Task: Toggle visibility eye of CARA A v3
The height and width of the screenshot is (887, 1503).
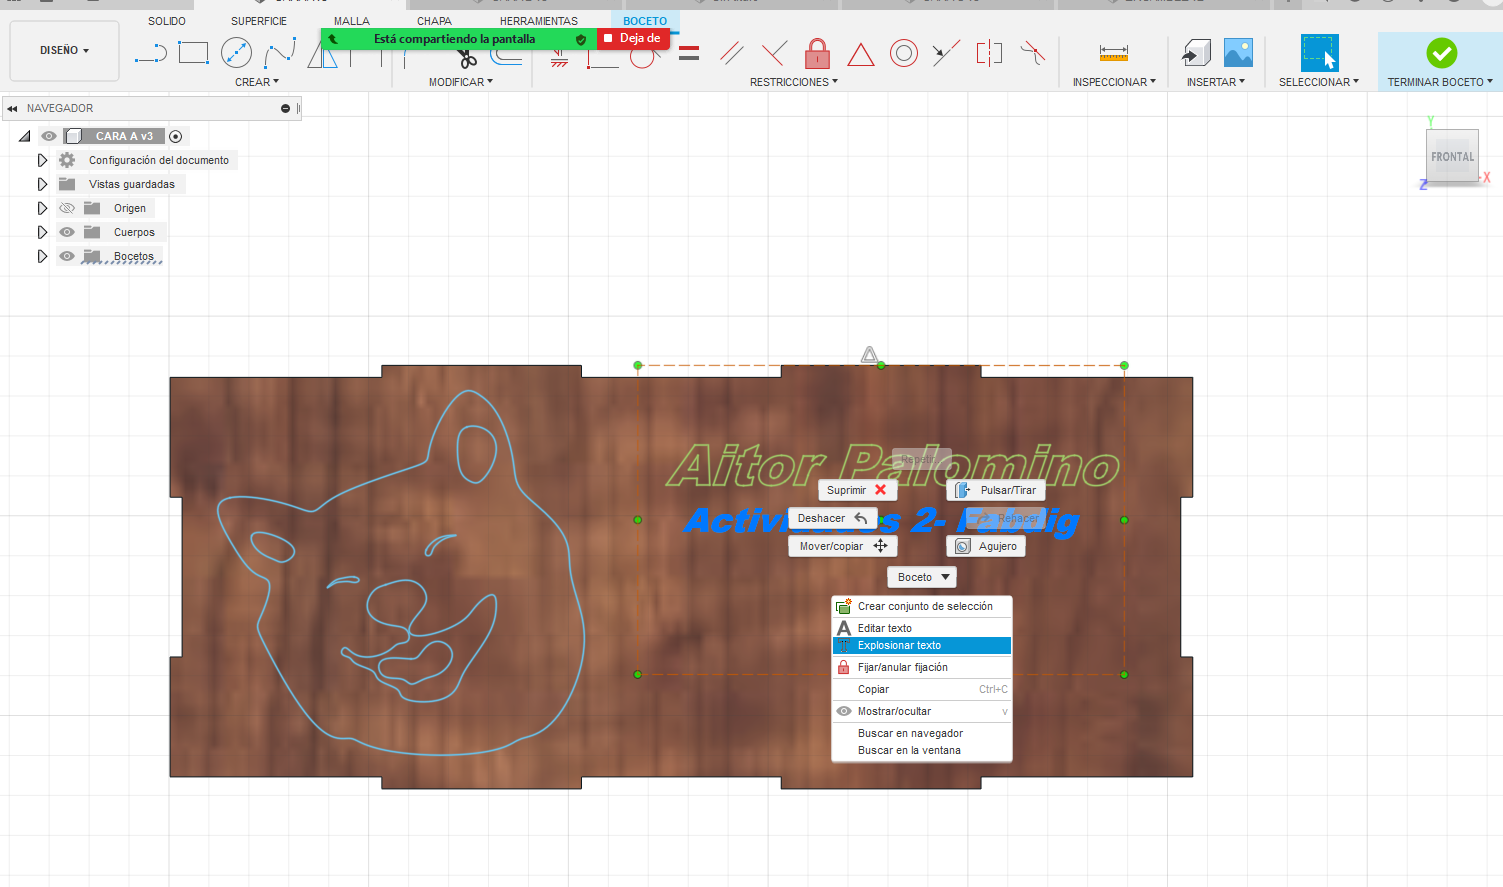Action: 48,136
